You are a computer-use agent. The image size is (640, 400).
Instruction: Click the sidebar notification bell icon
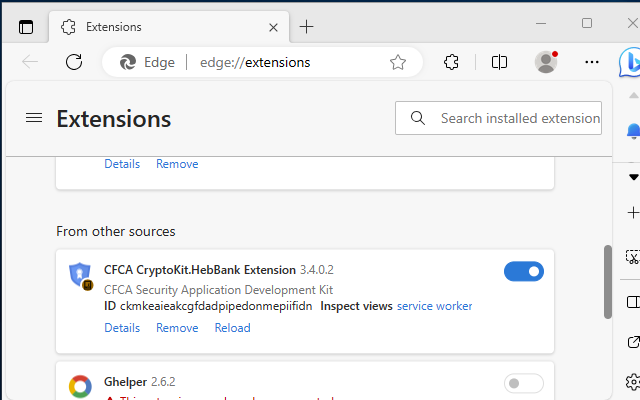(x=632, y=131)
